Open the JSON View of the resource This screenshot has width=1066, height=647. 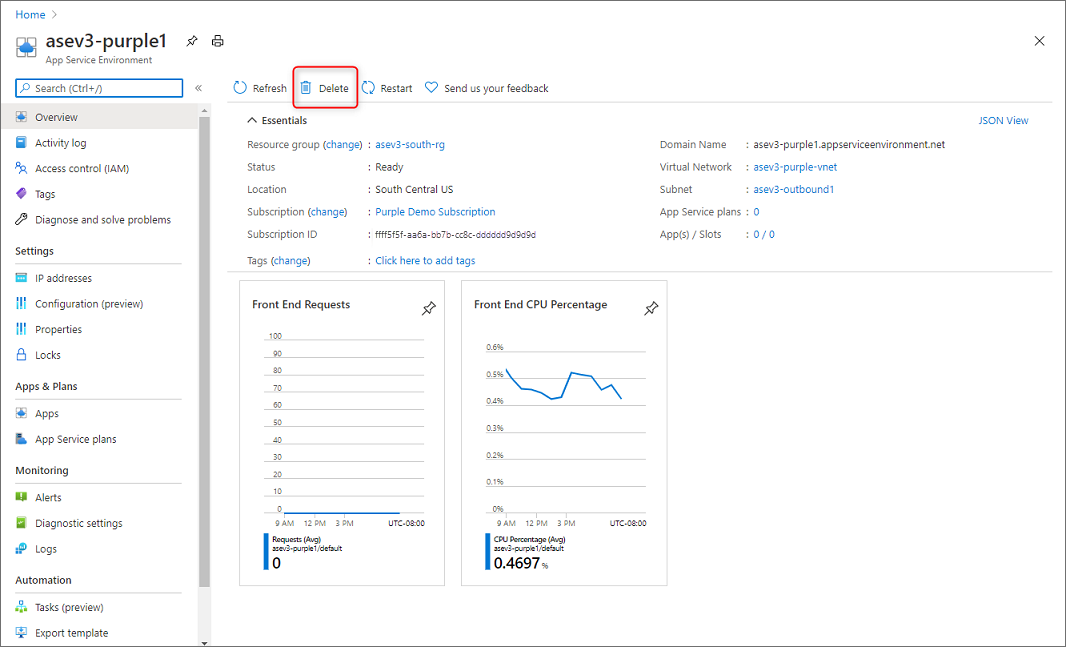[1003, 120]
